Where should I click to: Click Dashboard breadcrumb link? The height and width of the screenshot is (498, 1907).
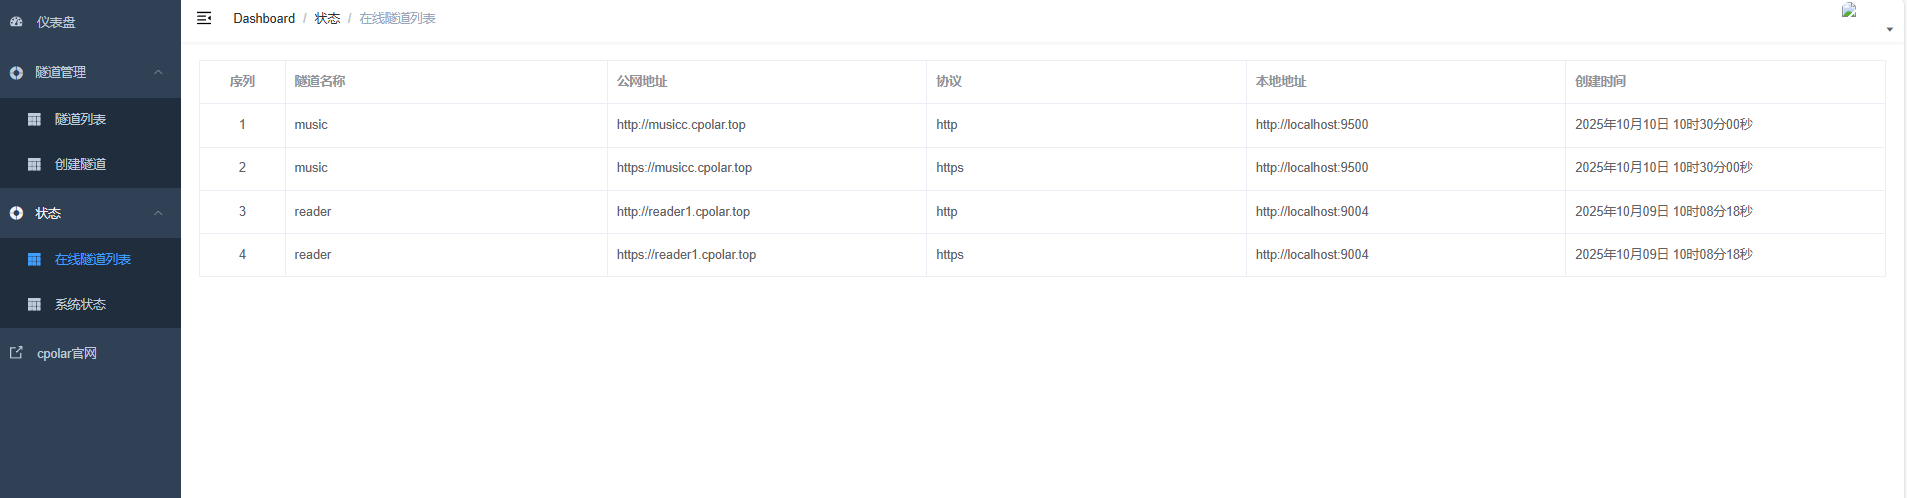[x=264, y=18]
